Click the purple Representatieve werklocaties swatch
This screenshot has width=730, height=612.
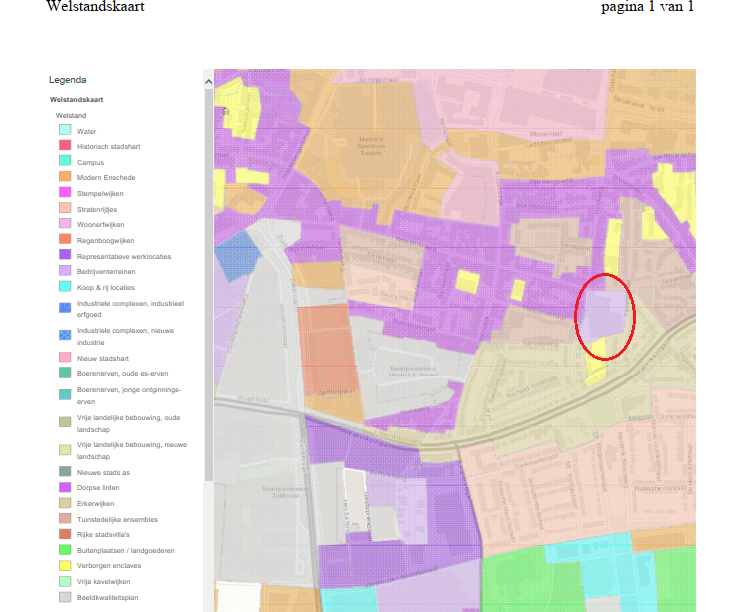[x=64, y=255]
